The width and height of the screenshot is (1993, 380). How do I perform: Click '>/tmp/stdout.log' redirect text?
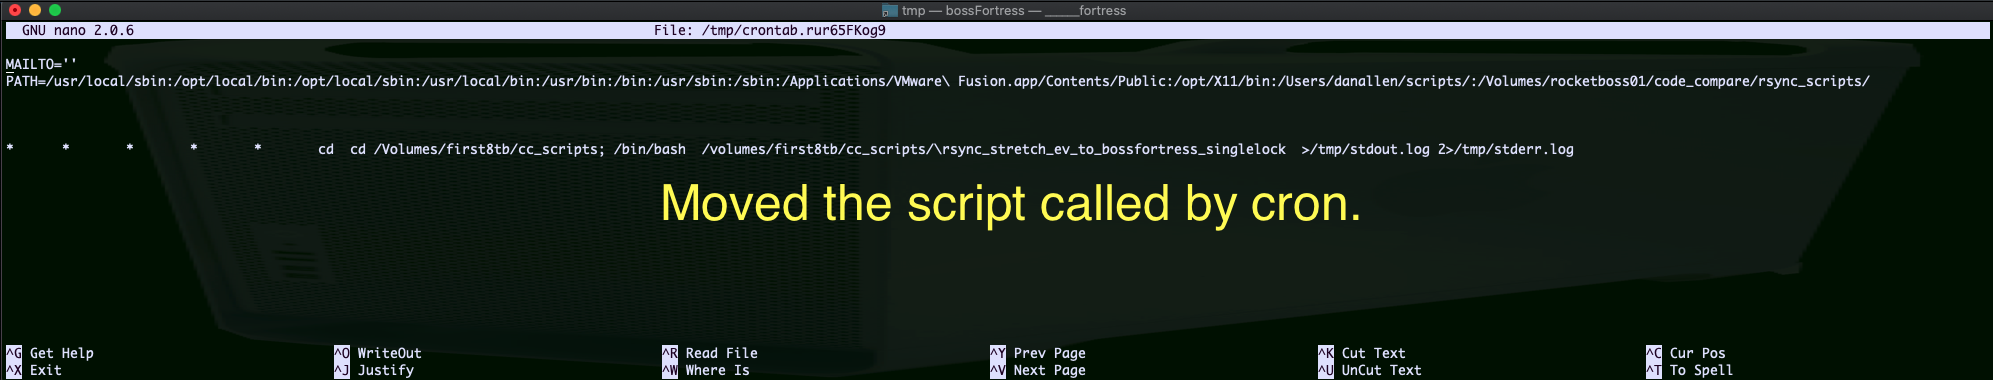click(1365, 149)
